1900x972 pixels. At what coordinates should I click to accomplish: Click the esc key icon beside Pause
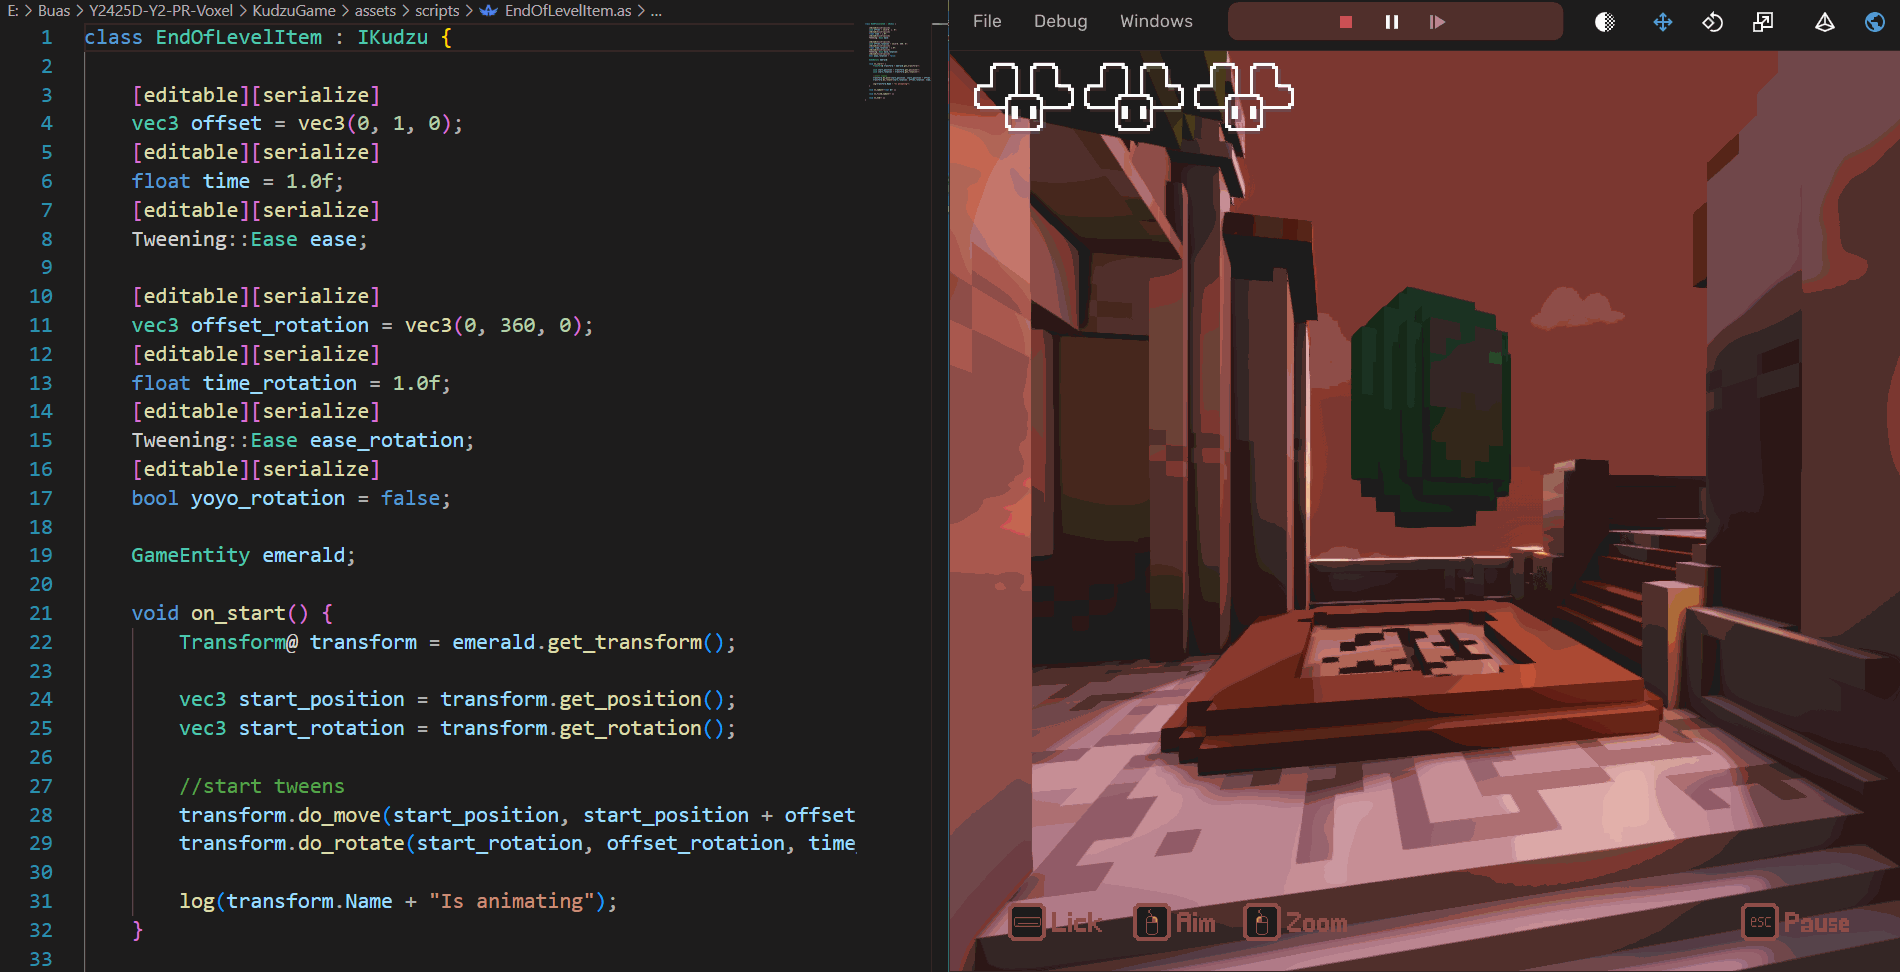coord(1760,922)
